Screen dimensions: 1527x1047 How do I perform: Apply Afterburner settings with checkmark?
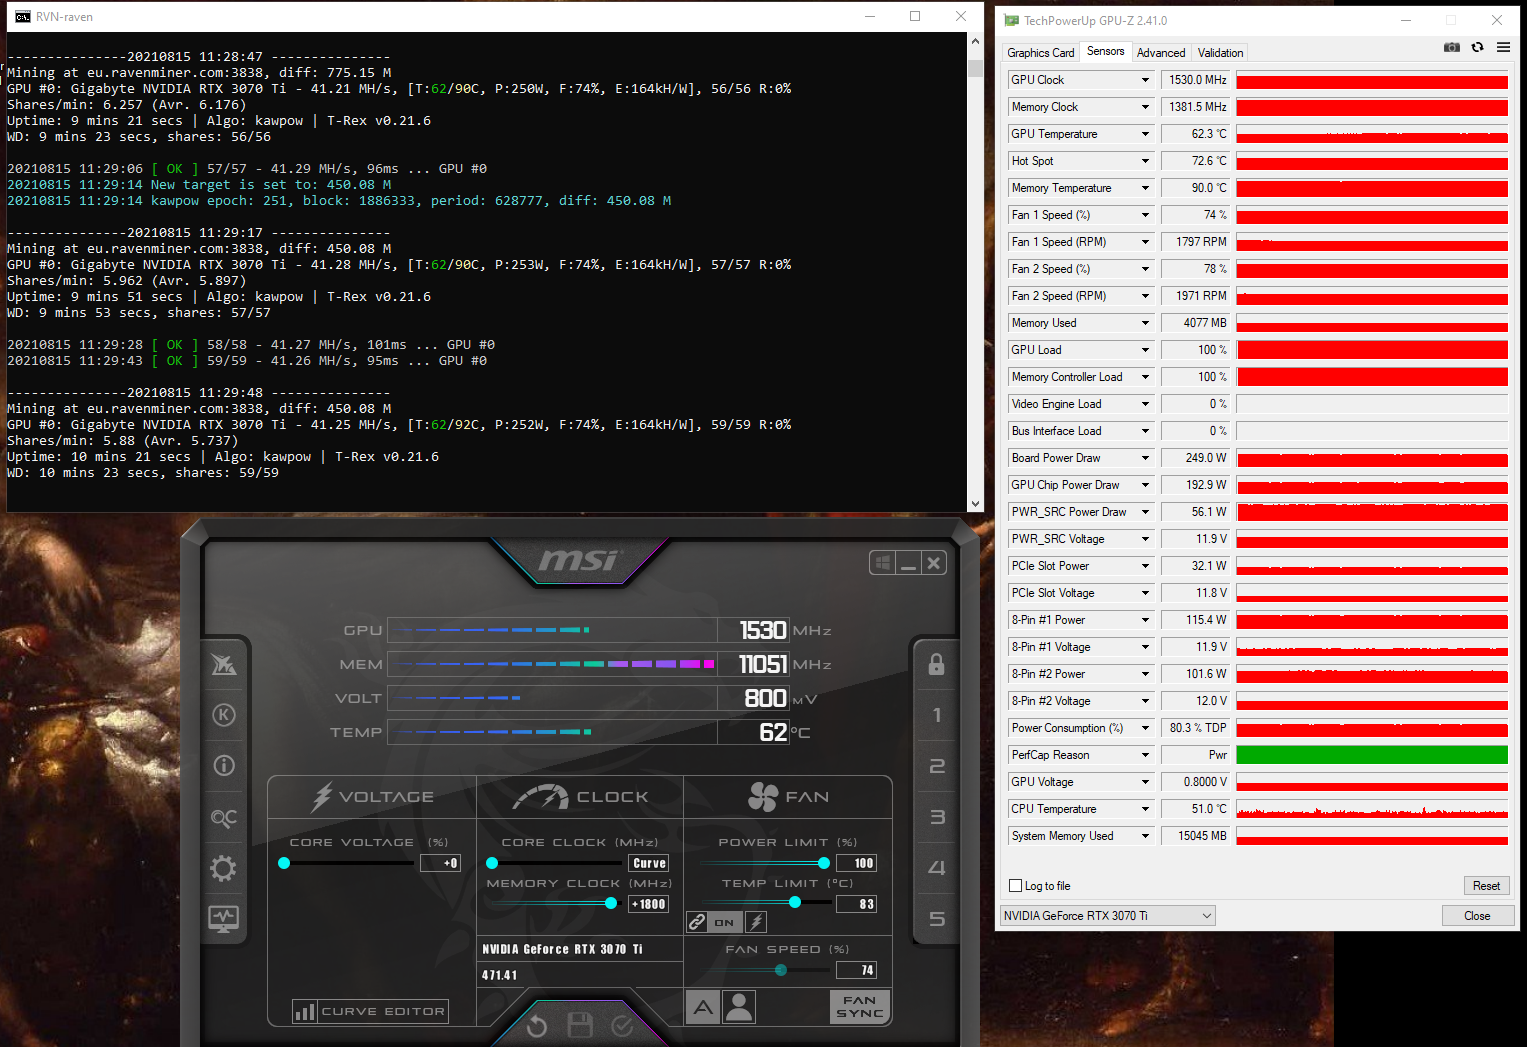pyautogui.click(x=622, y=1026)
